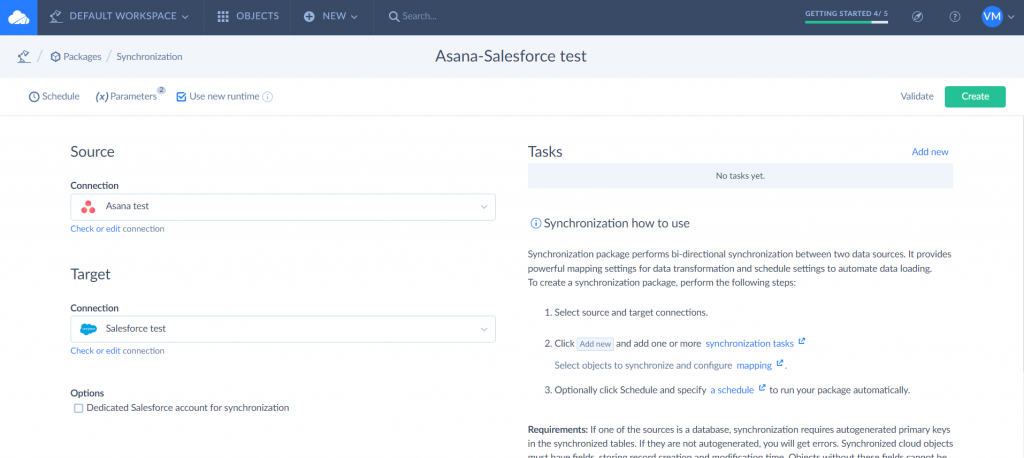Viewport: 1024px width, 458px height.
Task: Click the Skyvia cloud logo
Action: (19, 17)
